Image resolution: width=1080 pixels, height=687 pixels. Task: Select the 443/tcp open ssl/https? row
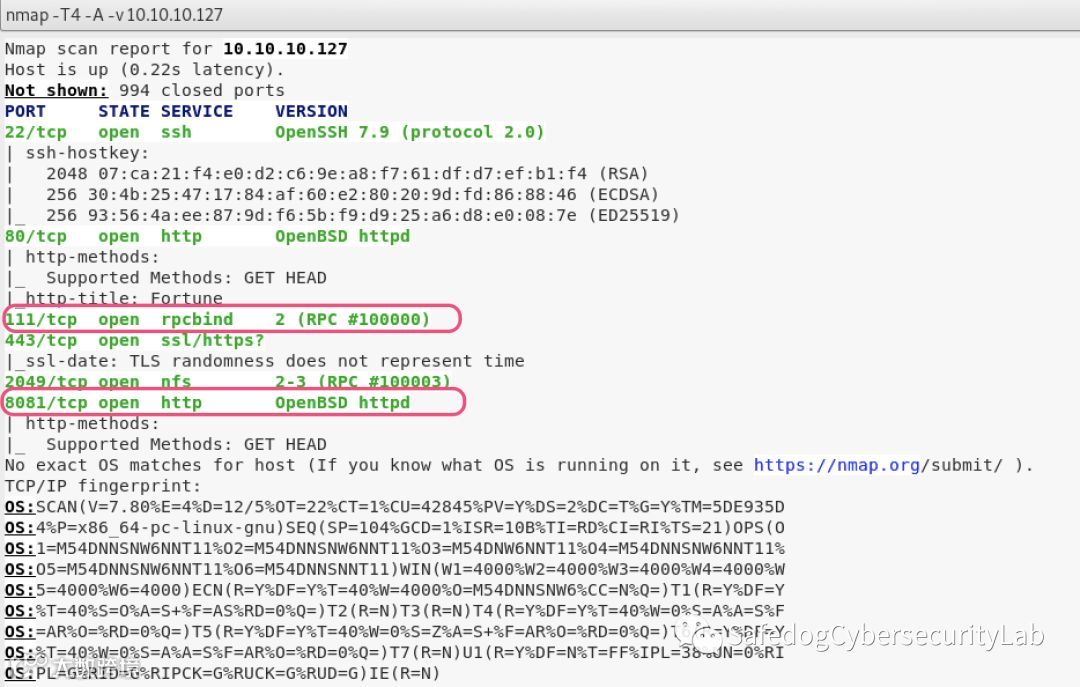point(134,340)
